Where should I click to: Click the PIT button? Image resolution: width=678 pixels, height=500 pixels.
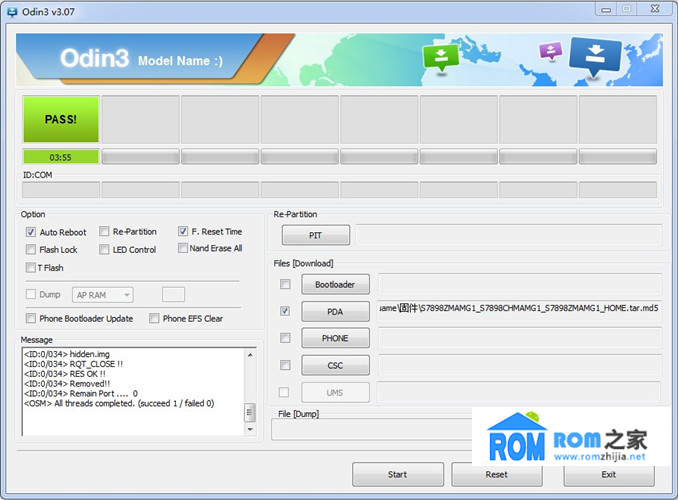coord(316,235)
